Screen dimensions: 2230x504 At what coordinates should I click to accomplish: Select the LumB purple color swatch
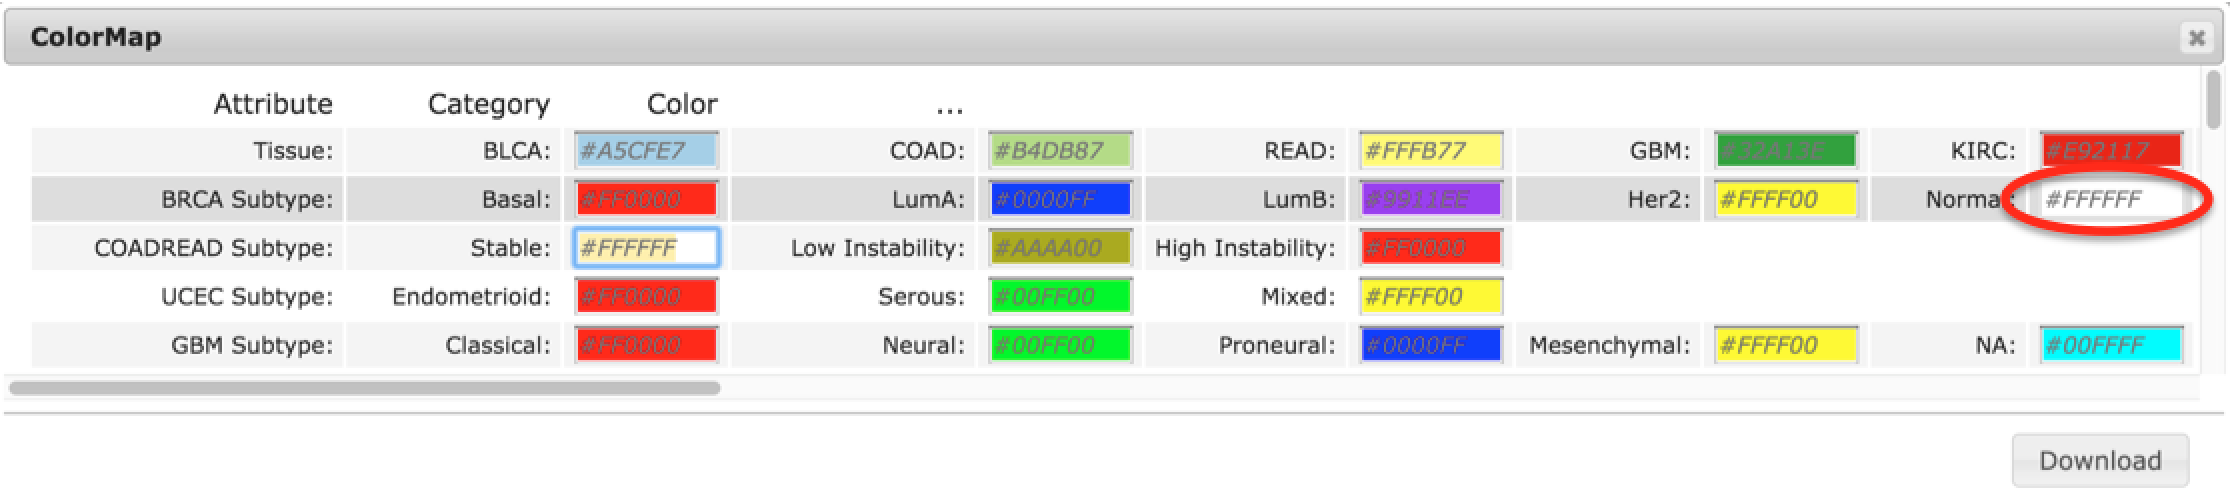[1430, 199]
